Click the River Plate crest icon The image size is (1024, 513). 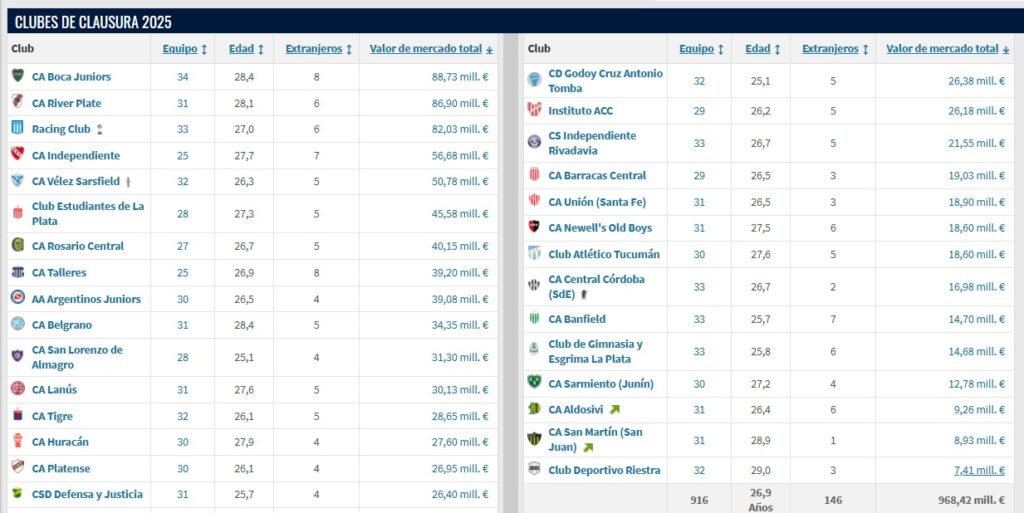(18, 102)
